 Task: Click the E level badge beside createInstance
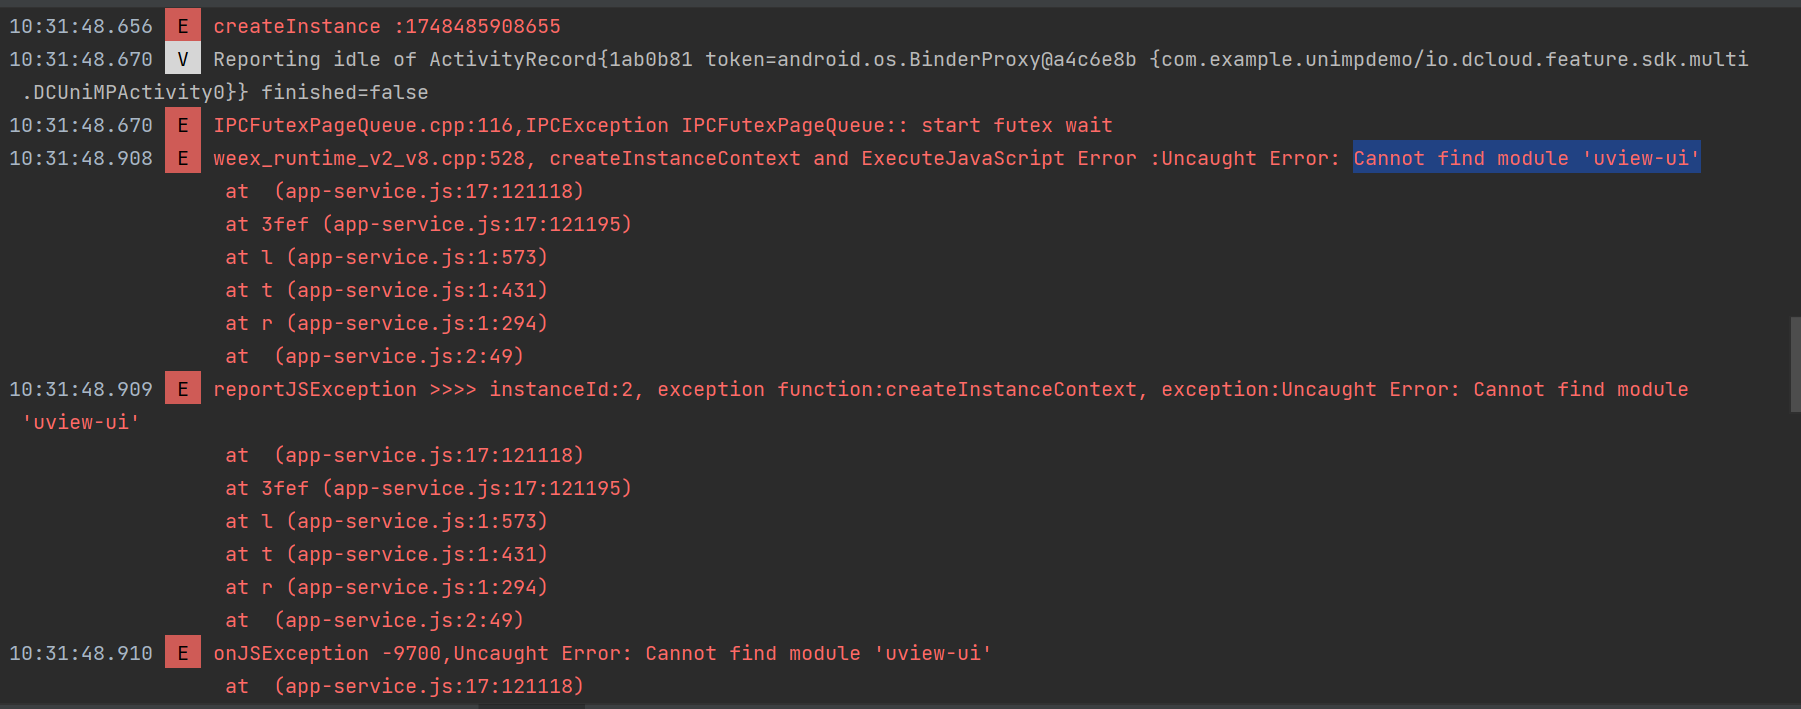[x=182, y=26]
